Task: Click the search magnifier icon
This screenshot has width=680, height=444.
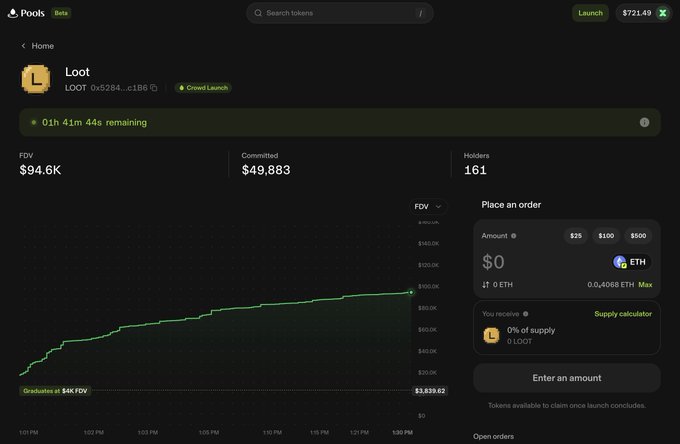Action: 258,13
